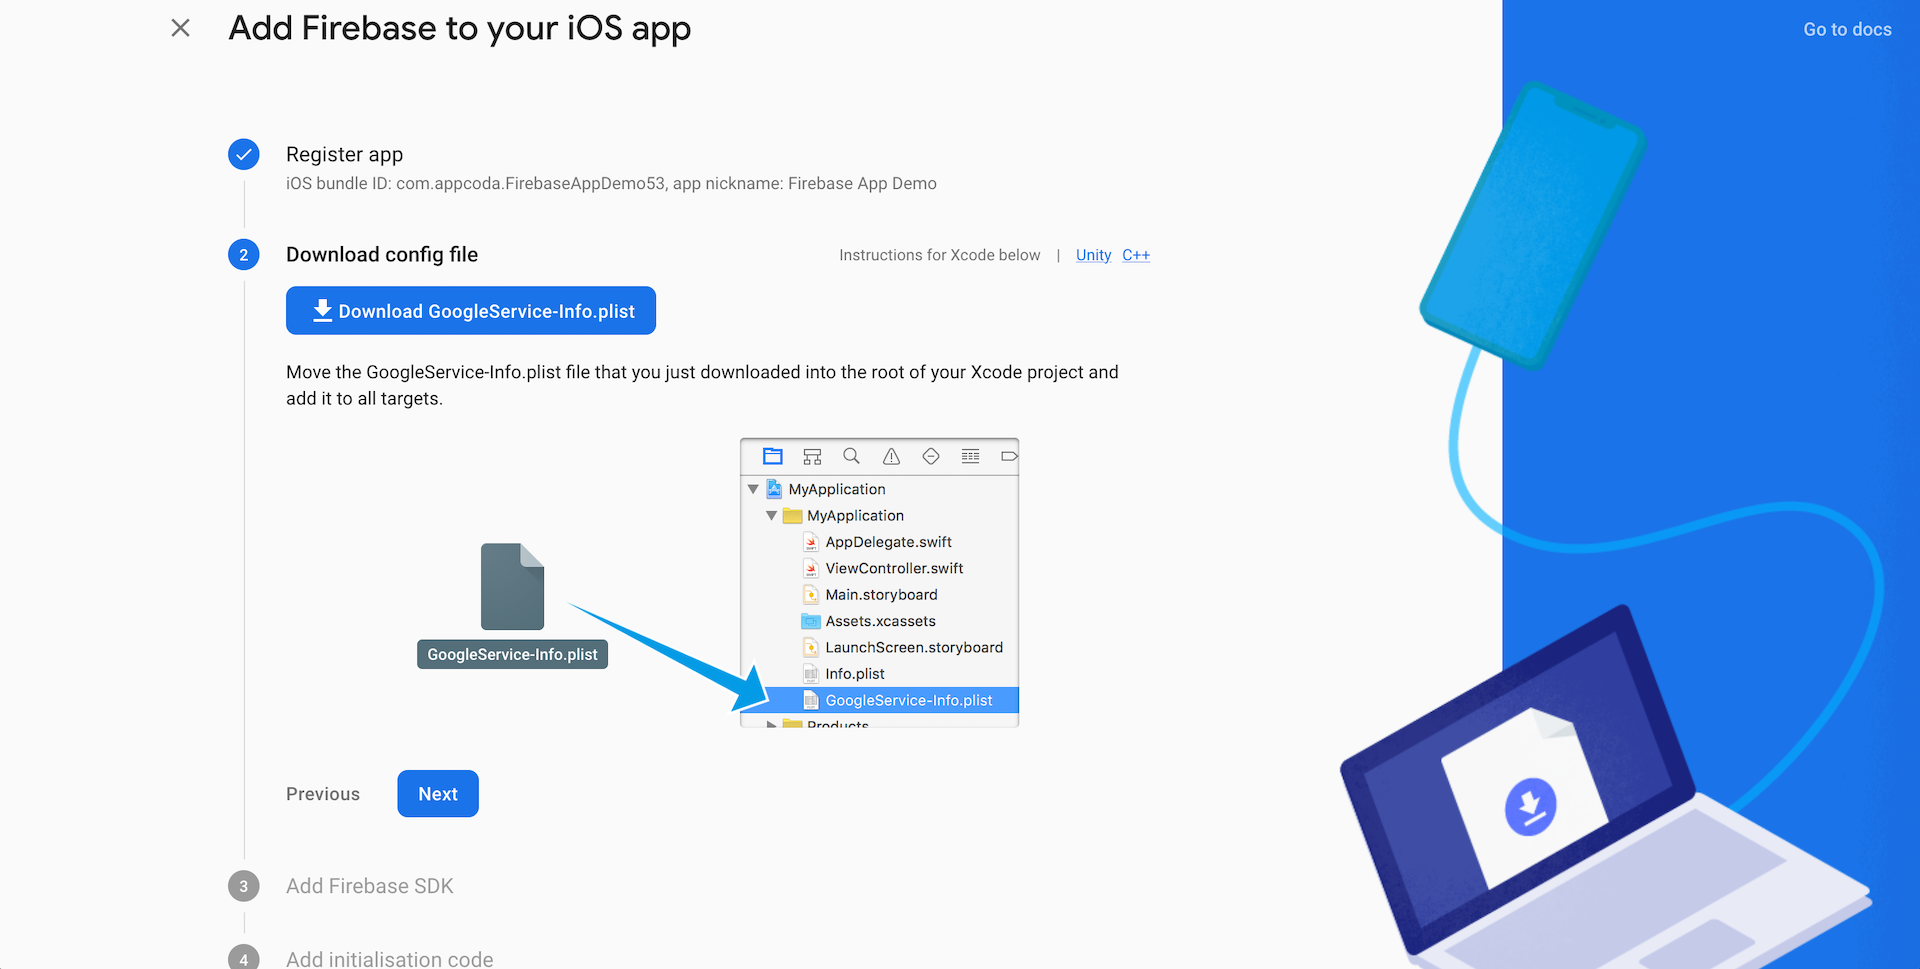1920x969 pixels.
Task: Select the highlighted GoogleService-Info.plist tree row
Action: tap(908, 701)
